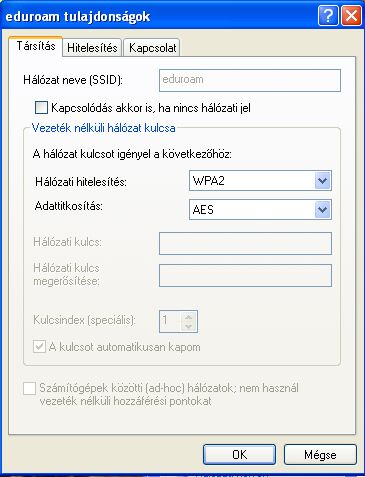Click the eduroam tulajdonságok title text
Viewport: 365px width, 477px height.
[78, 16]
